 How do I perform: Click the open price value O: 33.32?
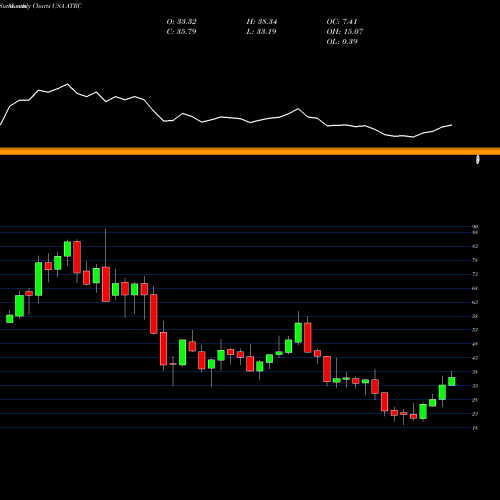pyautogui.click(x=181, y=22)
